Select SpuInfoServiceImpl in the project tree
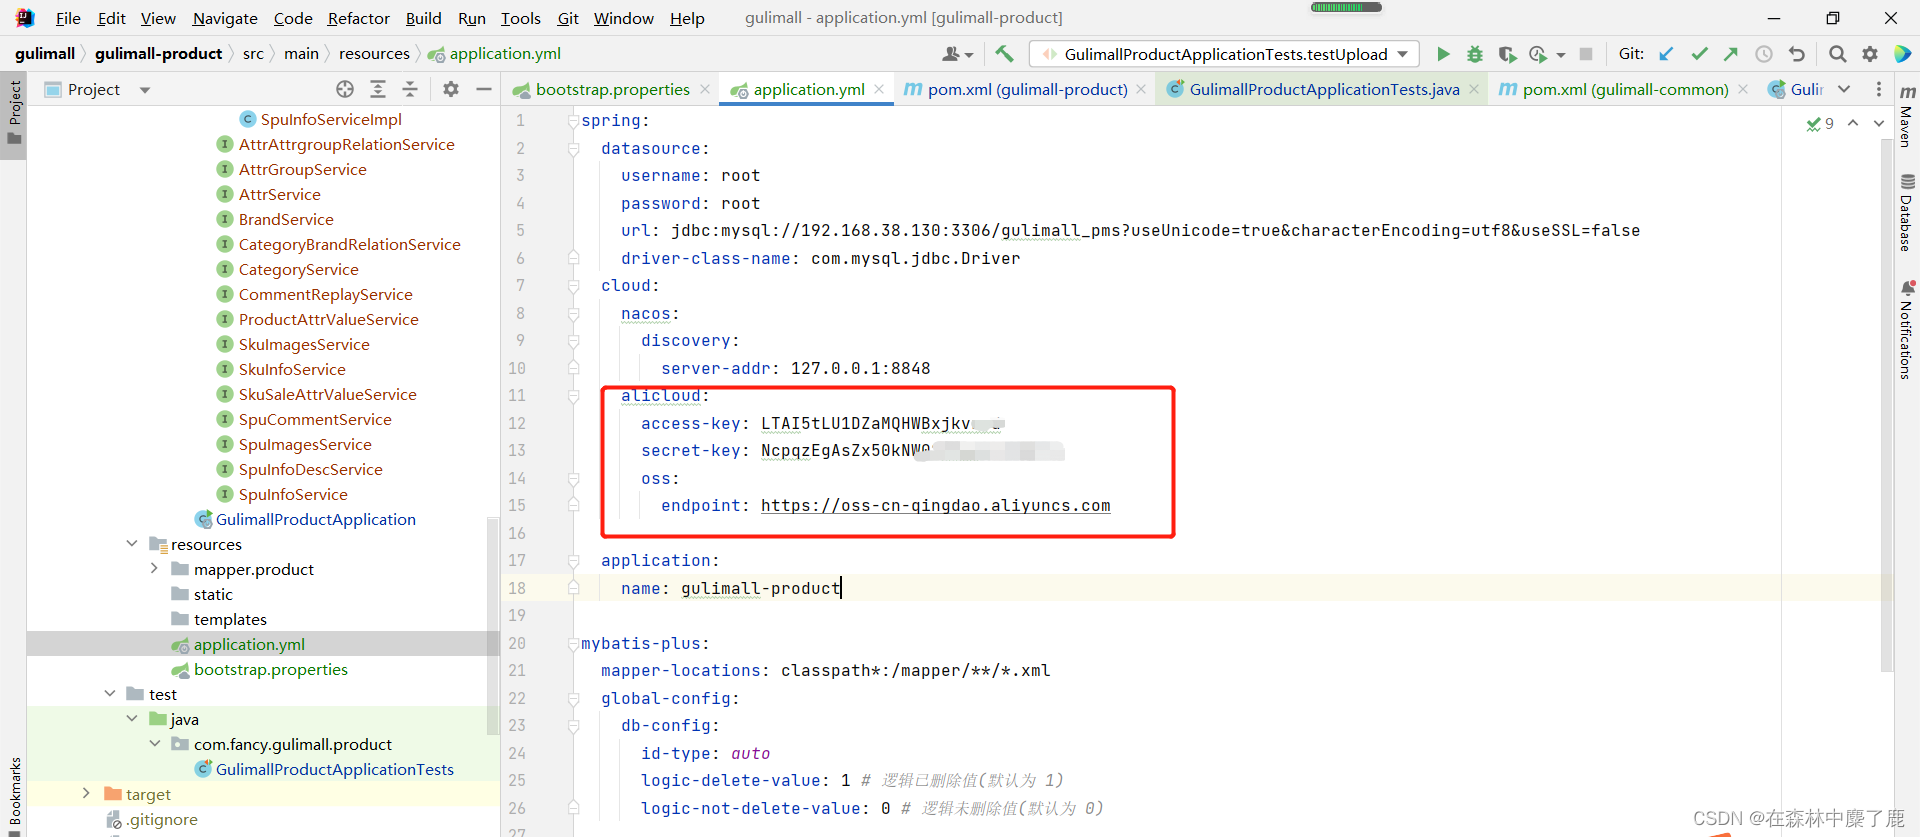This screenshot has width=1920, height=837. (x=331, y=119)
